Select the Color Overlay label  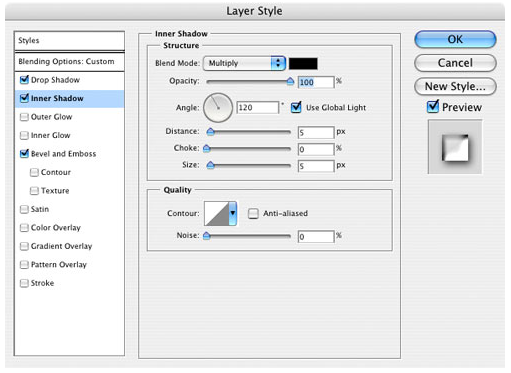(56, 228)
